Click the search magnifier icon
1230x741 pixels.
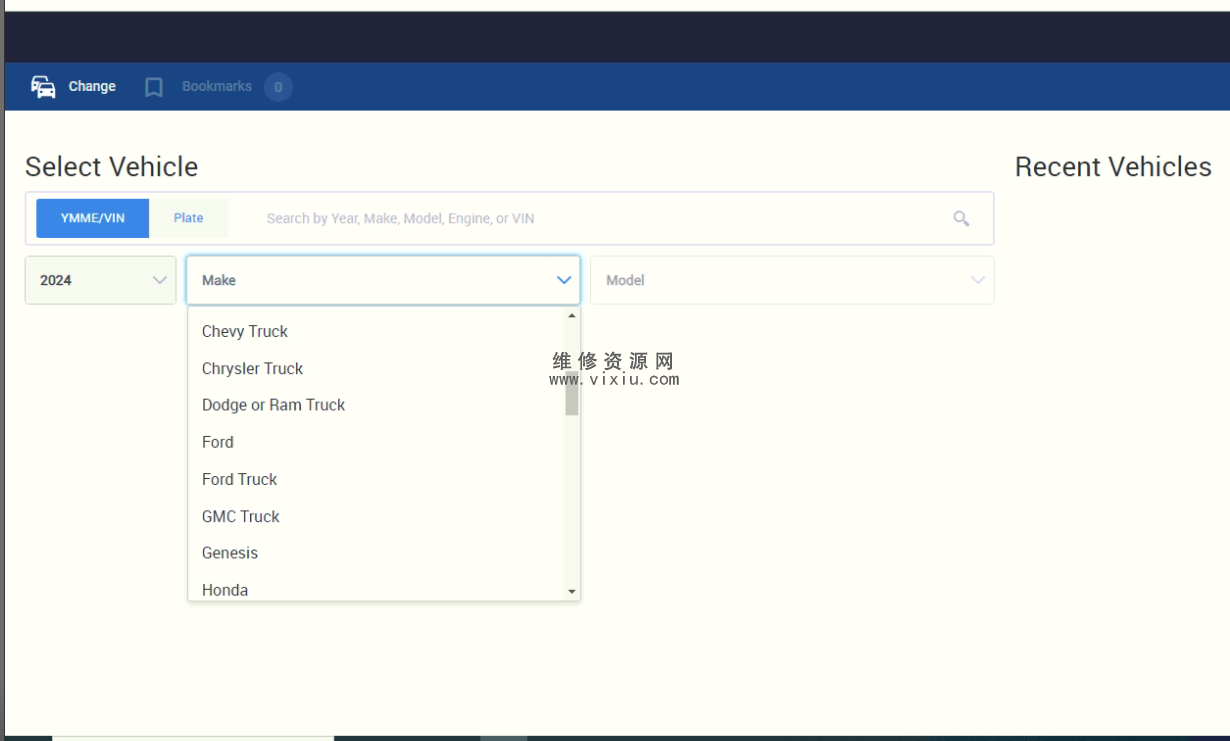click(961, 218)
